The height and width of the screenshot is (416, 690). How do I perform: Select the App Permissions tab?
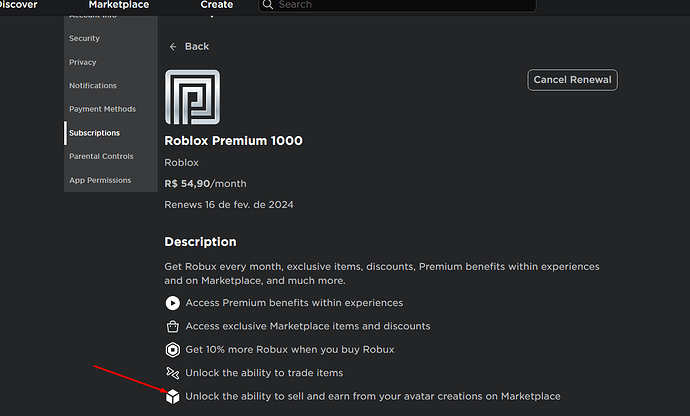(x=100, y=181)
